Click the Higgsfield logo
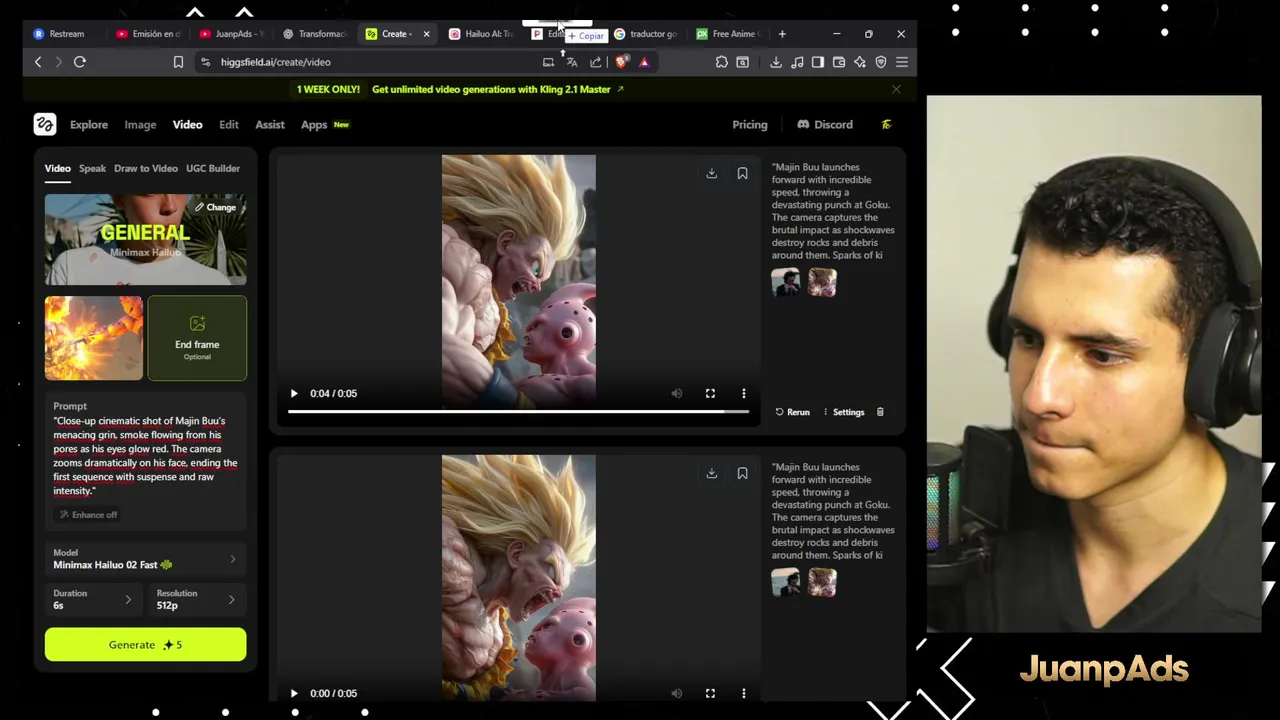1280x720 pixels. 44,124
